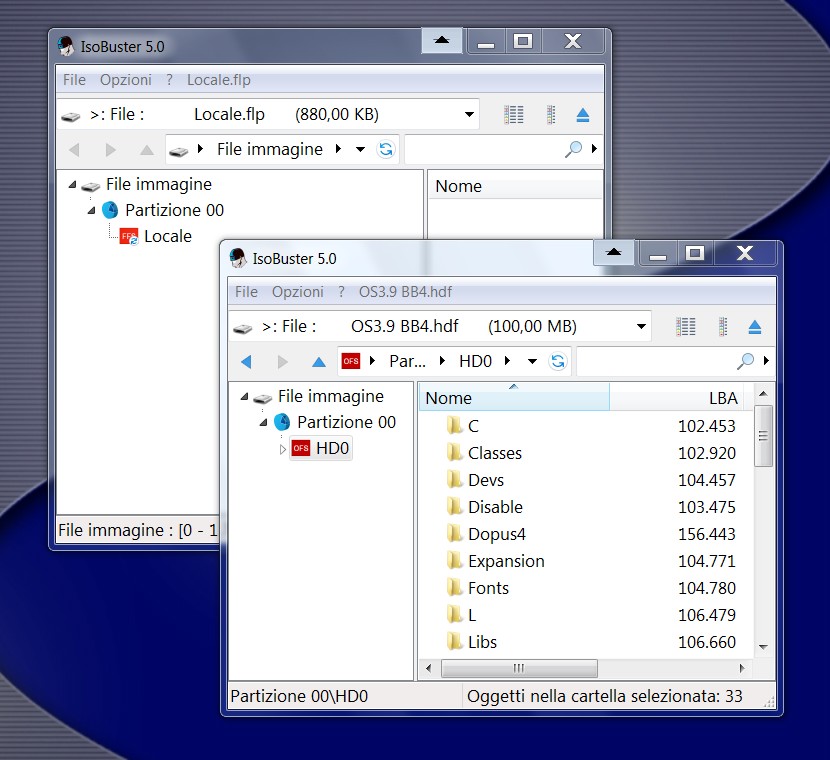Viewport: 830px width, 760px height.
Task: Click blue up-folder arrow in front window
Action: [318, 361]
